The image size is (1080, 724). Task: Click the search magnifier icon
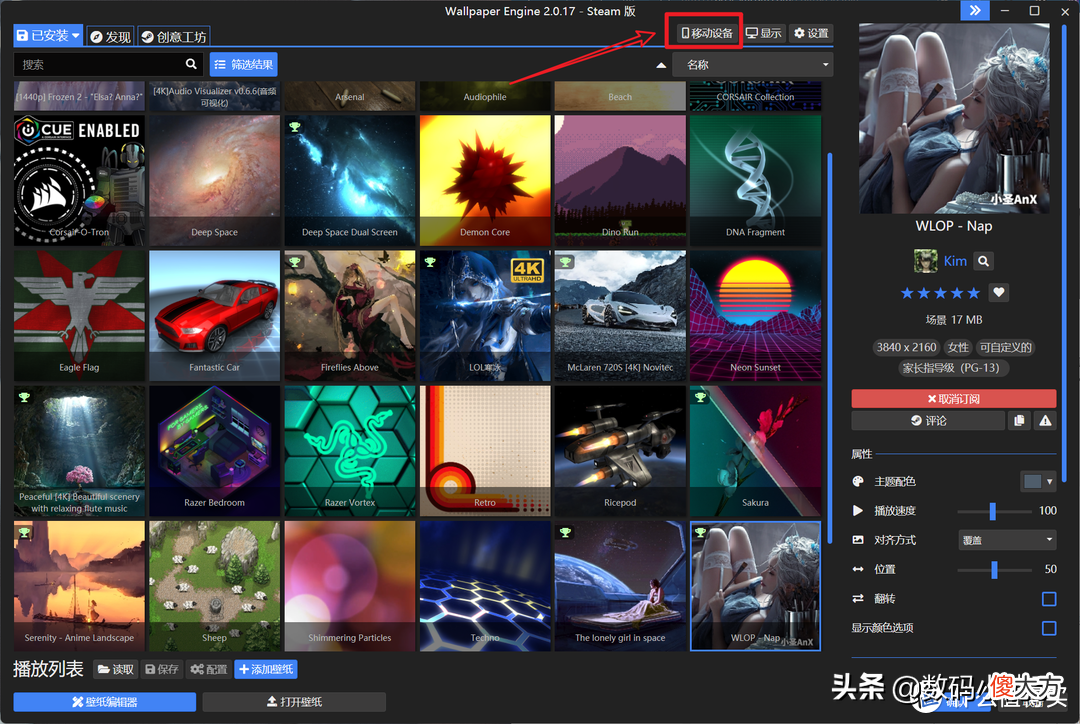tap(191, 64)
